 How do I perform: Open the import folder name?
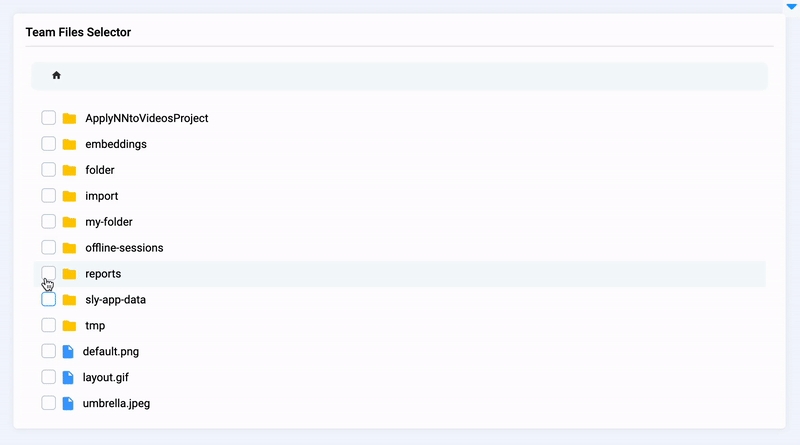[102, 196]
